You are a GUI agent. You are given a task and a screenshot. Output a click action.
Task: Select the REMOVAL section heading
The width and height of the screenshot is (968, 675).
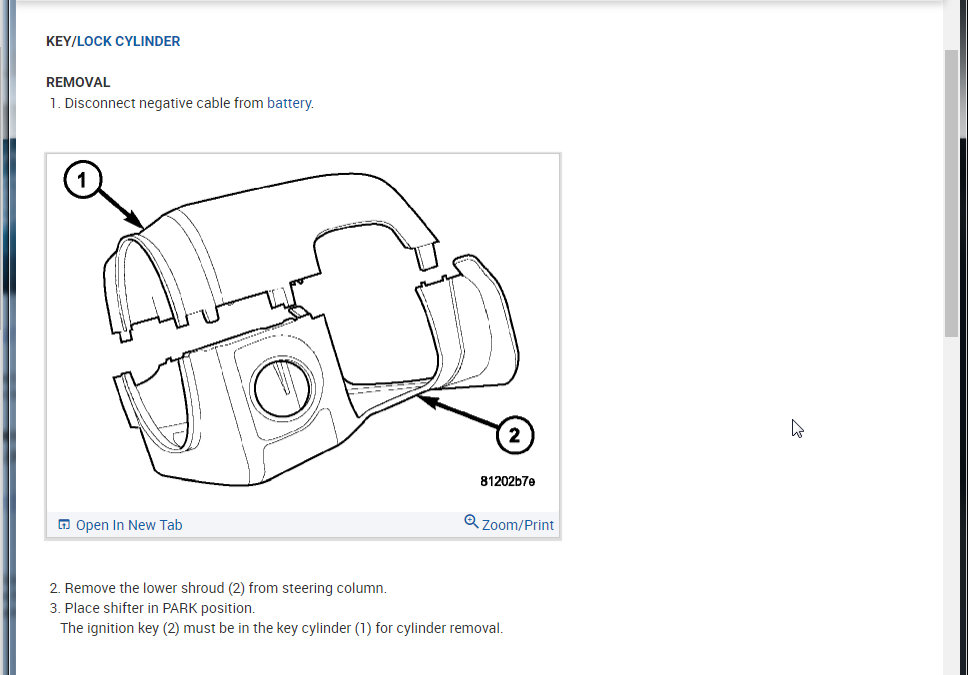tap(78, 82)
